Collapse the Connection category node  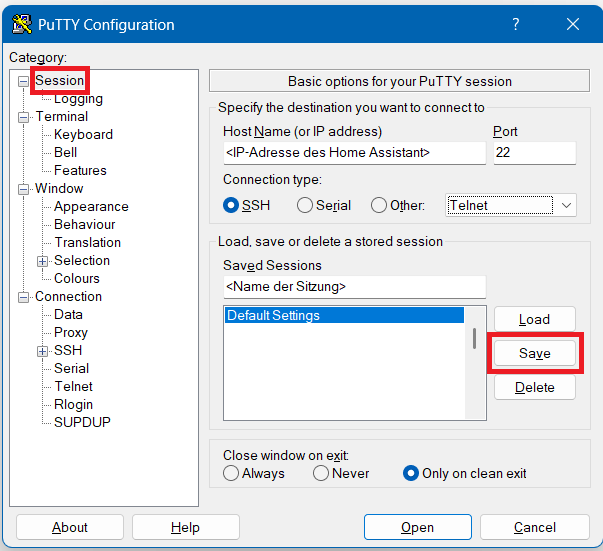coord(24,297)
